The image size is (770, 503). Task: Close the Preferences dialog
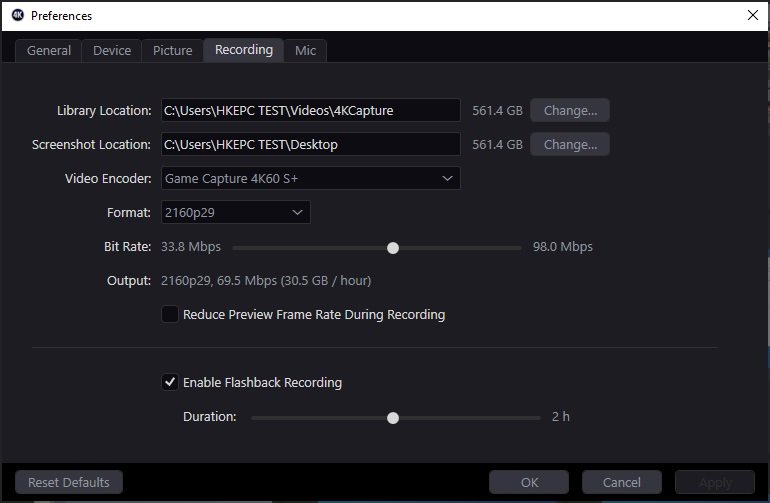click(752, 15)
